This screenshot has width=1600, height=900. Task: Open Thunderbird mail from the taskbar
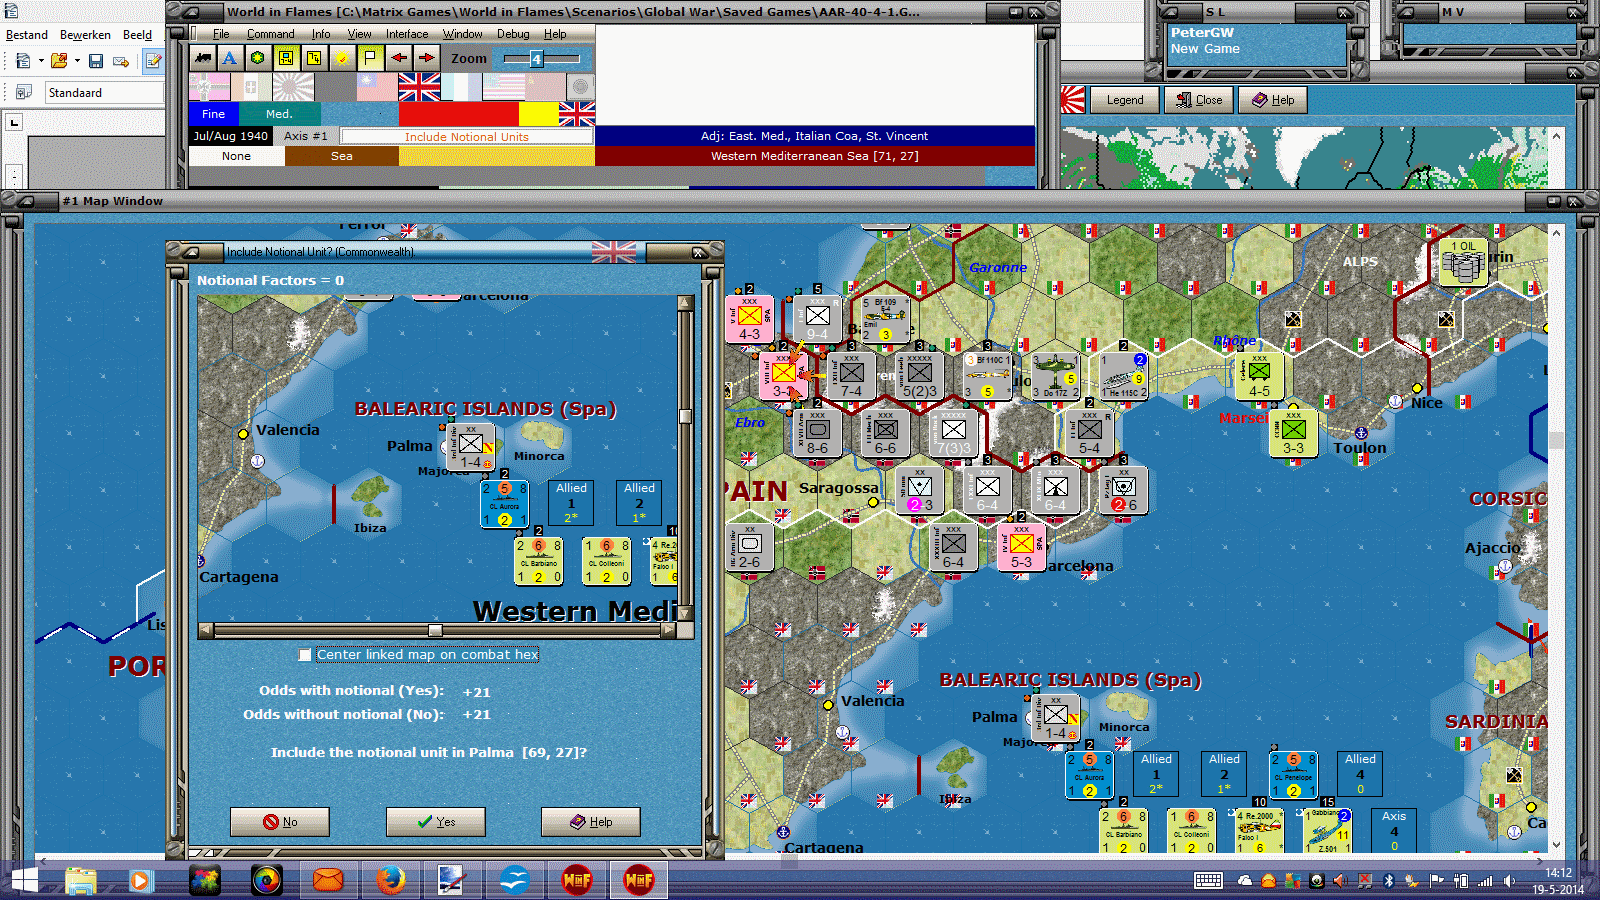pyautogui.click(x=328, y=880)
